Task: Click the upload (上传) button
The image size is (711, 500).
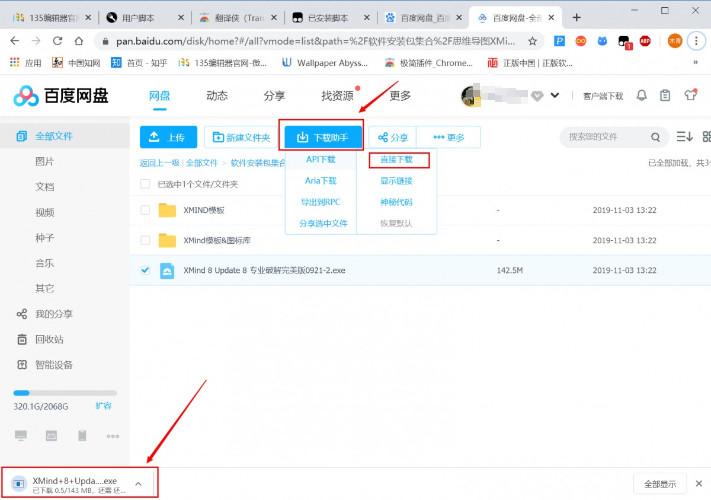Action: click(x=168, y=137)
